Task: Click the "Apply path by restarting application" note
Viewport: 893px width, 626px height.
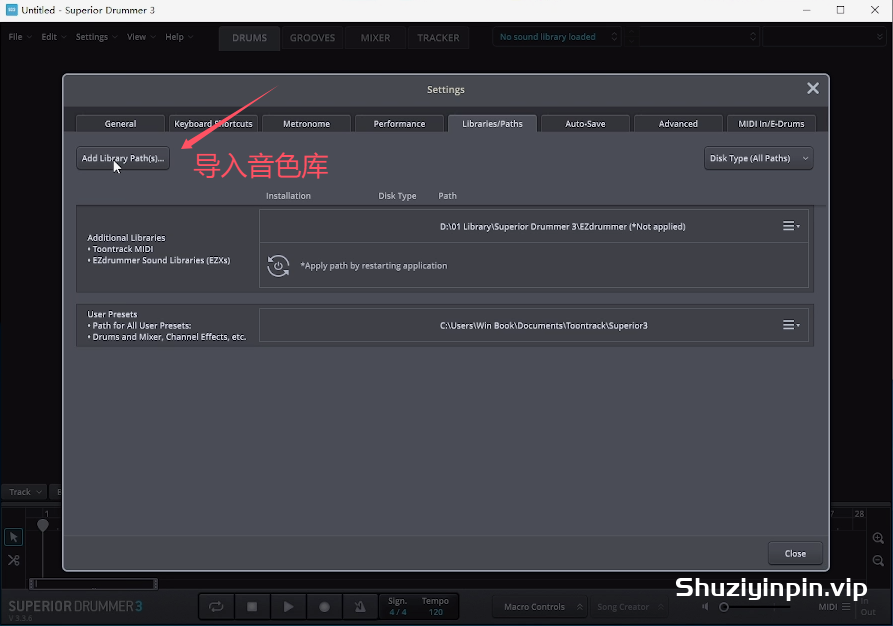Action: click(374, 265)
